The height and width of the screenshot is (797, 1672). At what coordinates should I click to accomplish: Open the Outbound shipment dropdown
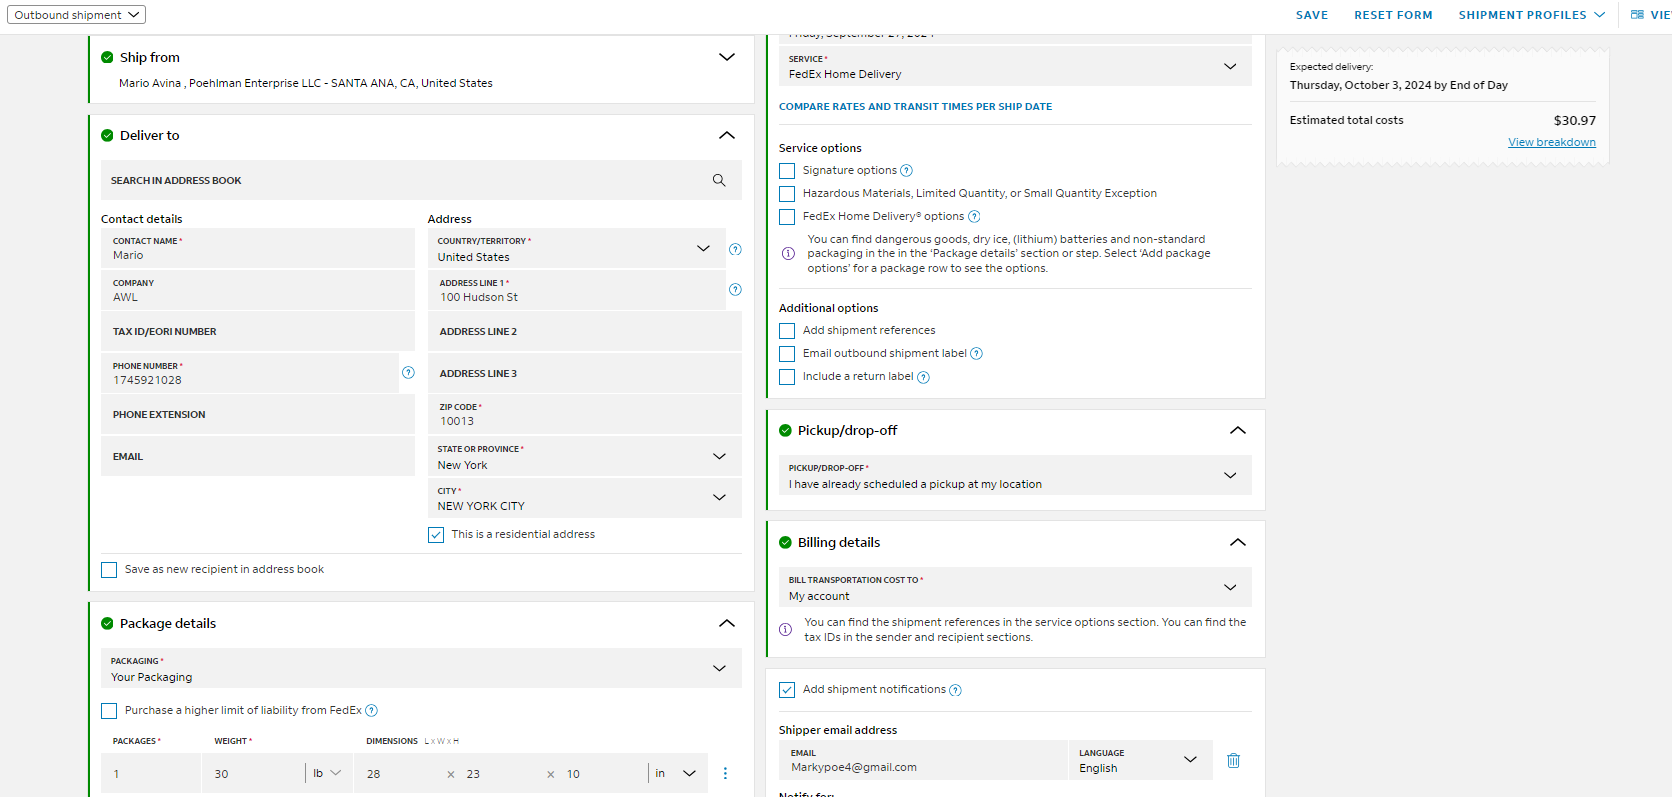[76, 15]
